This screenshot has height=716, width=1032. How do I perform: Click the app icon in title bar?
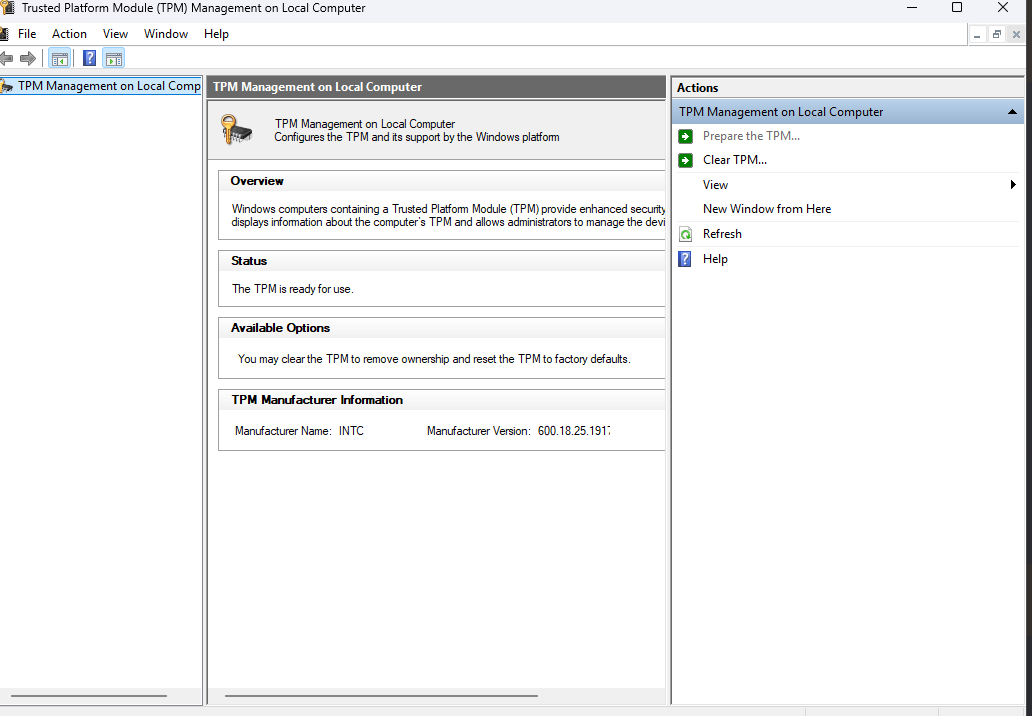(x=7, y=8)
